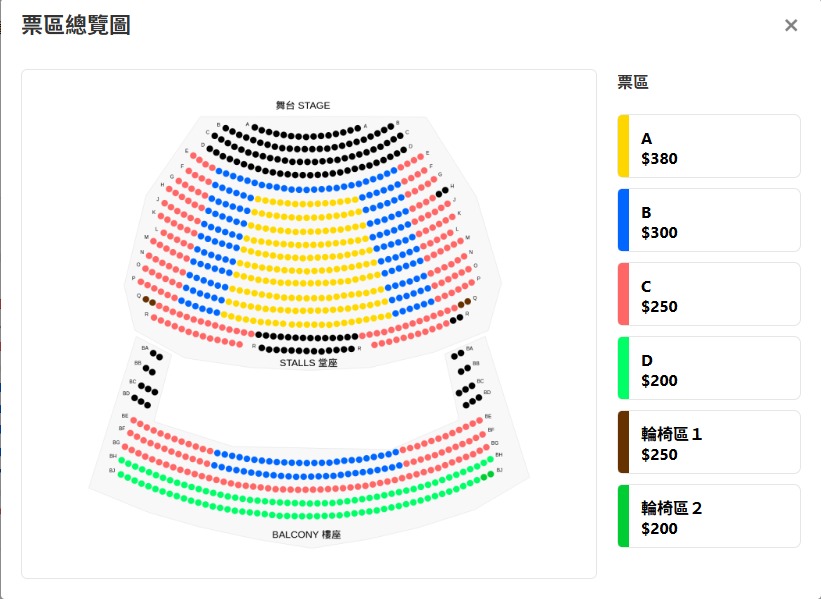This screenshot has height=599, width=821.
Task: Click the brown wheelchair seat on stalls right side
Action: (465, 302)
